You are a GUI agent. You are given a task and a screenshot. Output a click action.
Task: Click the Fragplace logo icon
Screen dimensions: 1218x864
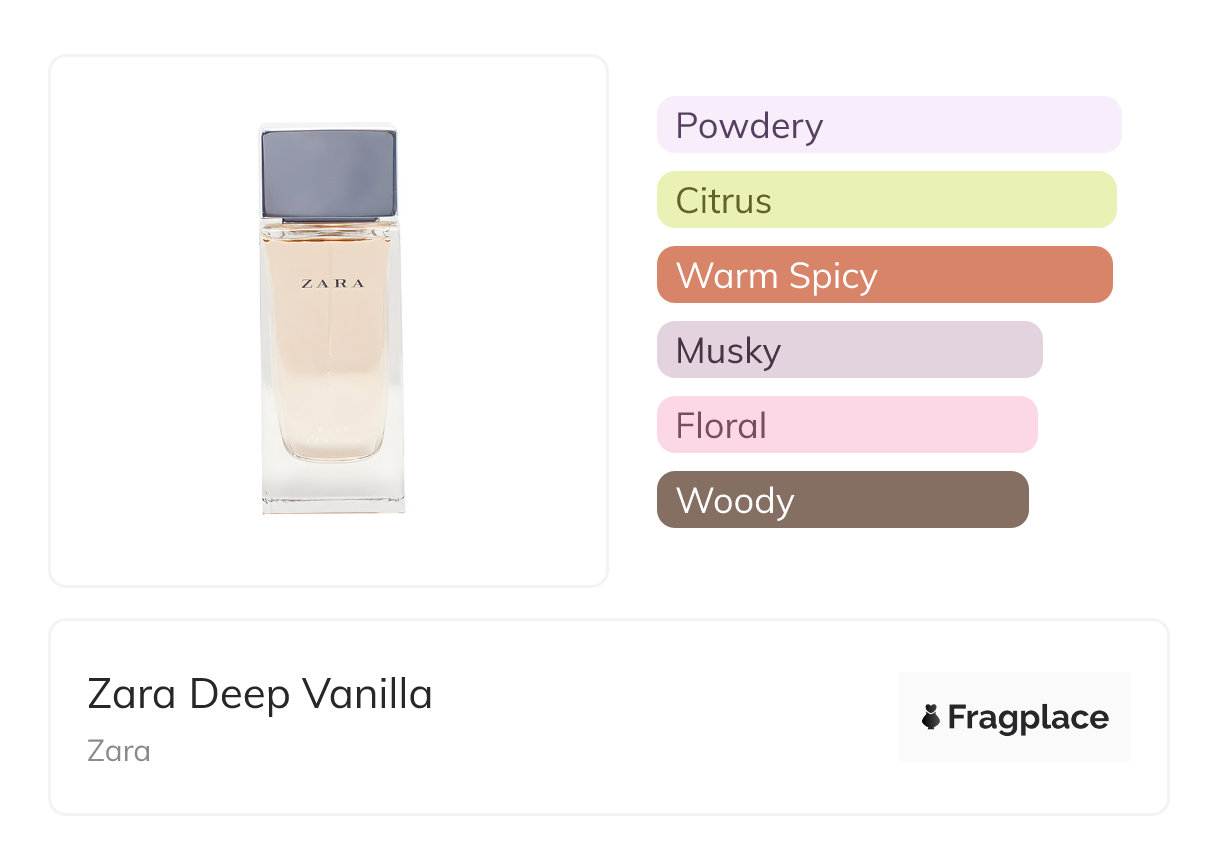[x=931, y=717]
